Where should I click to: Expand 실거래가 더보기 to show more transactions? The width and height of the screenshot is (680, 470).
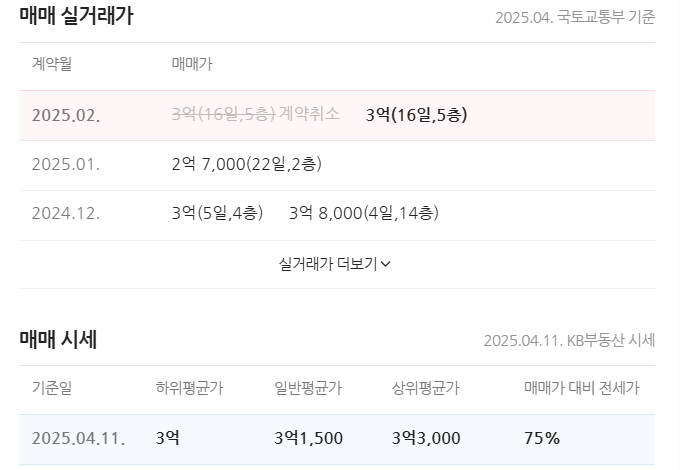click(x=335, y=264)
